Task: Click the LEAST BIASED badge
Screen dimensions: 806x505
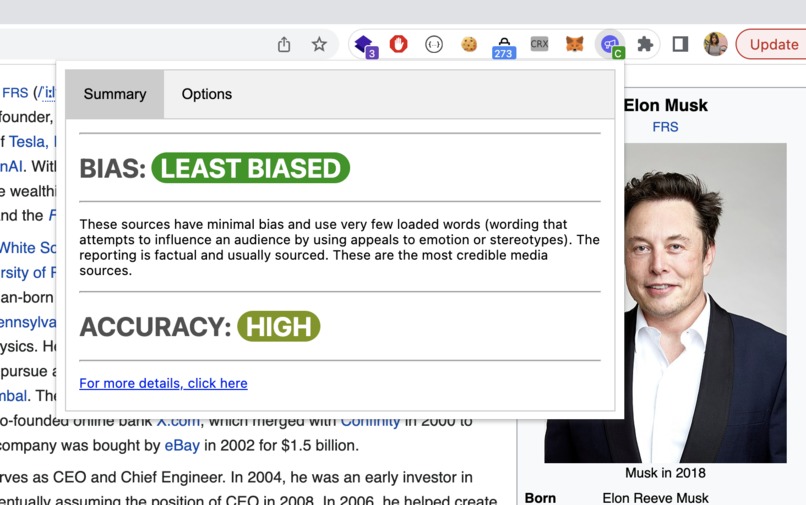Action: tap(251, 168)
